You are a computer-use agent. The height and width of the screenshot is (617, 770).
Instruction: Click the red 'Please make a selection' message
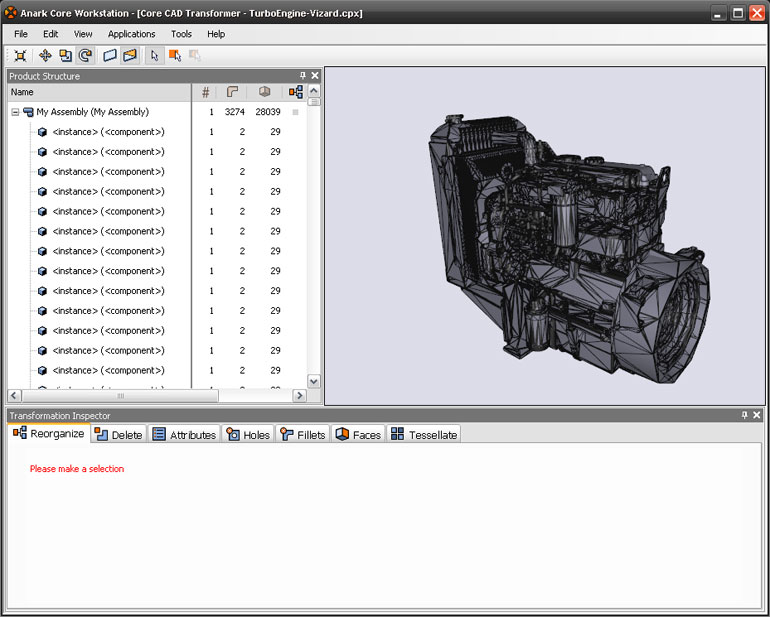(77, 469)
